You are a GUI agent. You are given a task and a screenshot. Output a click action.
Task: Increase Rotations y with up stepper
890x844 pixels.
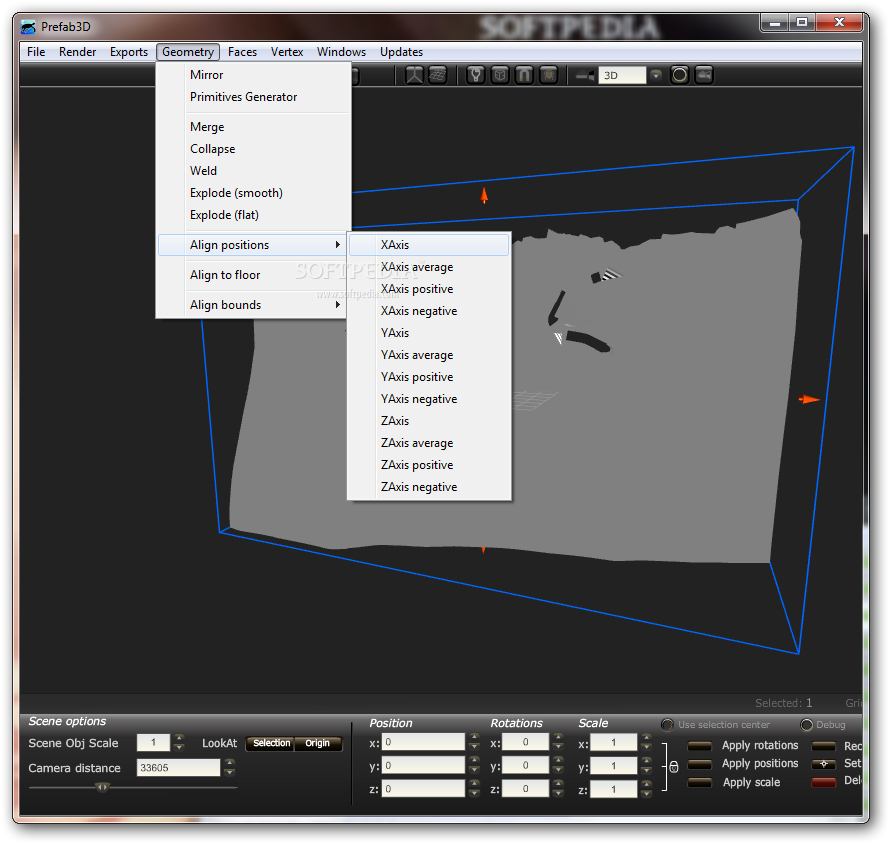(x=559, y=761)
